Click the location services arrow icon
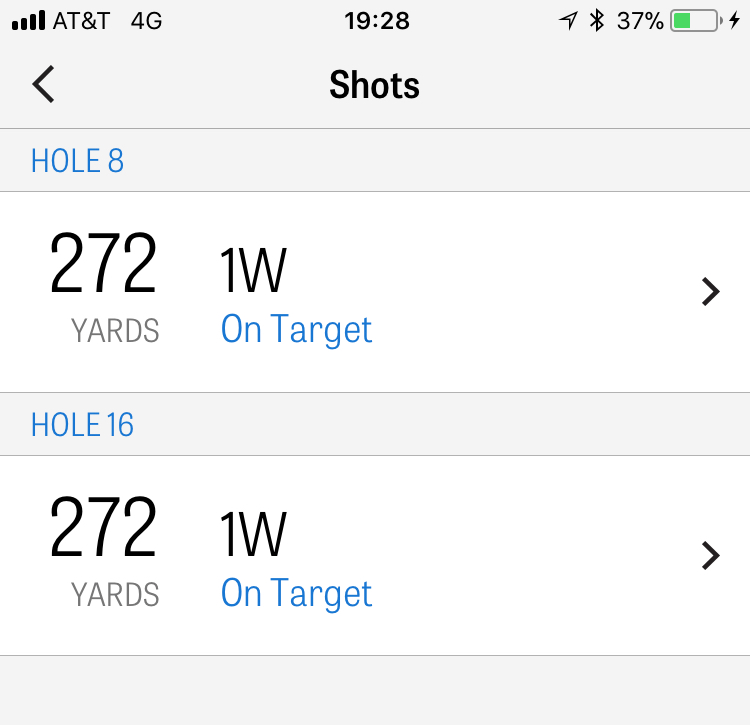This screenshot has width=750, height=725. tap(568, 21)
